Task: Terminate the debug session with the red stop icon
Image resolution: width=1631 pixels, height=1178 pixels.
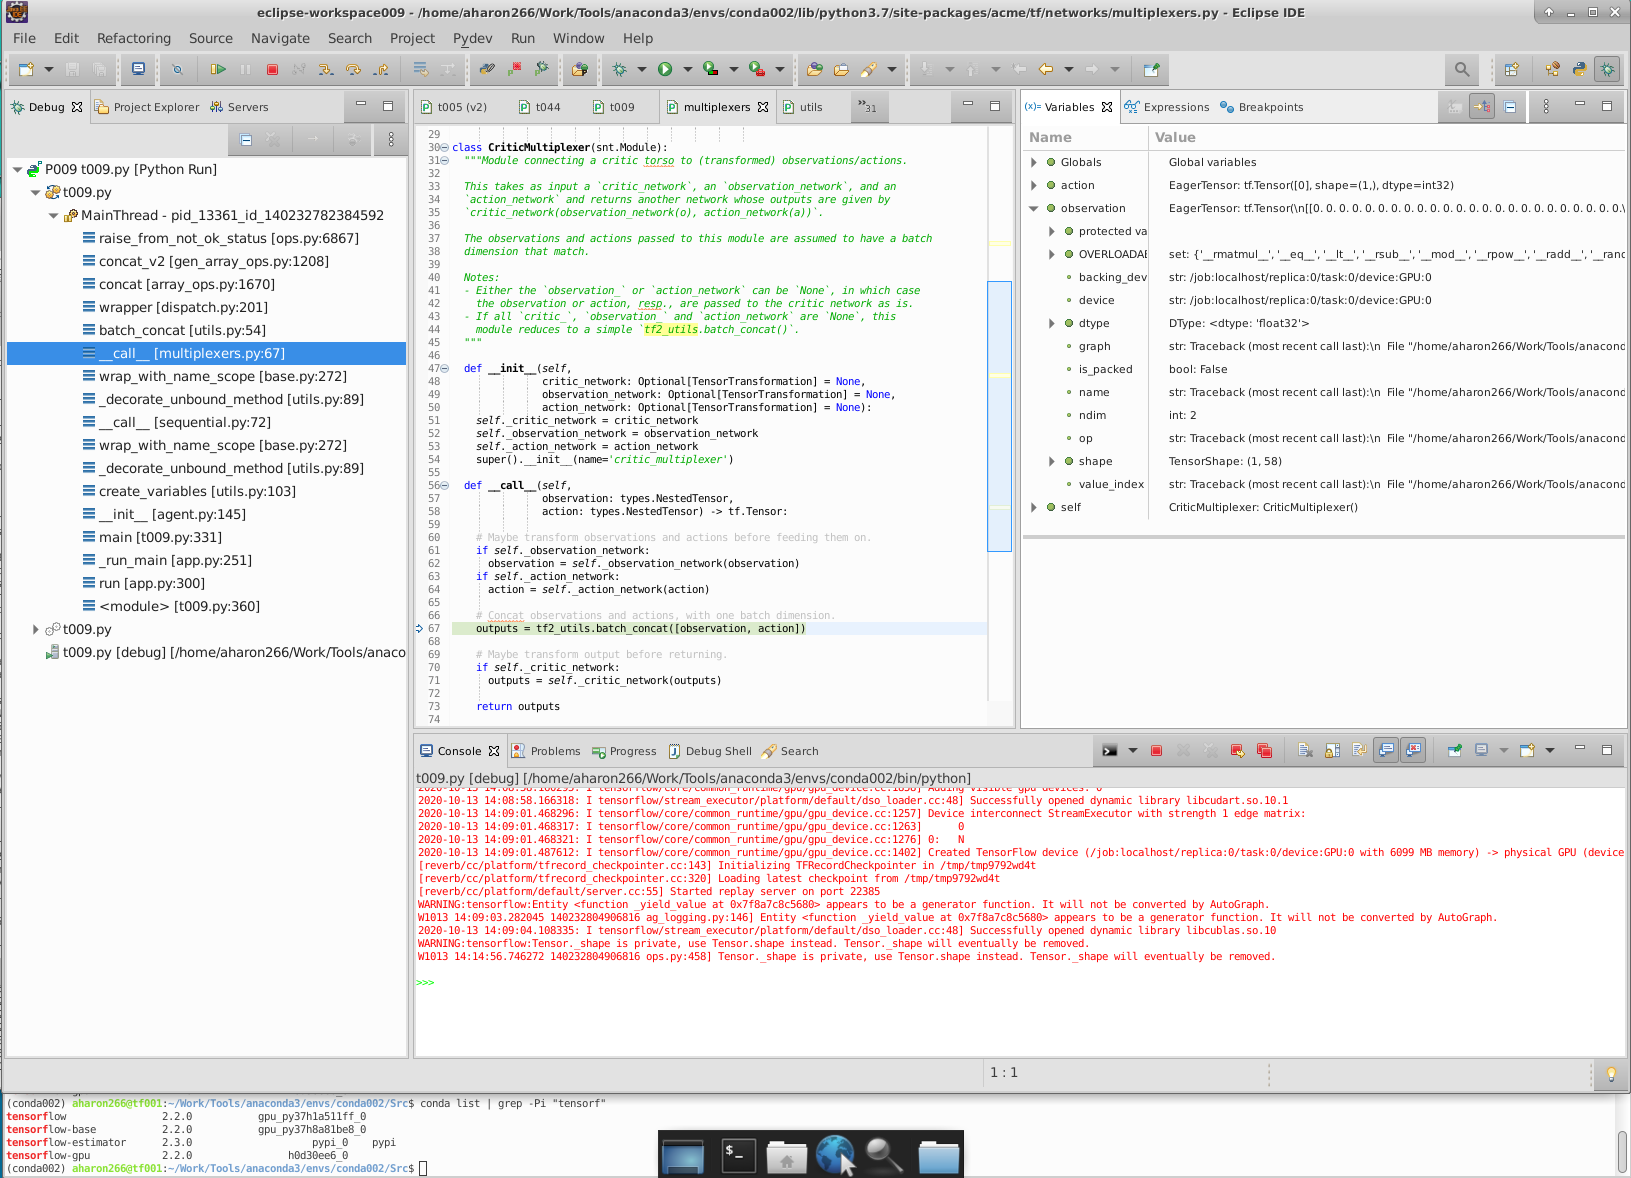Action: click(272, 69)
